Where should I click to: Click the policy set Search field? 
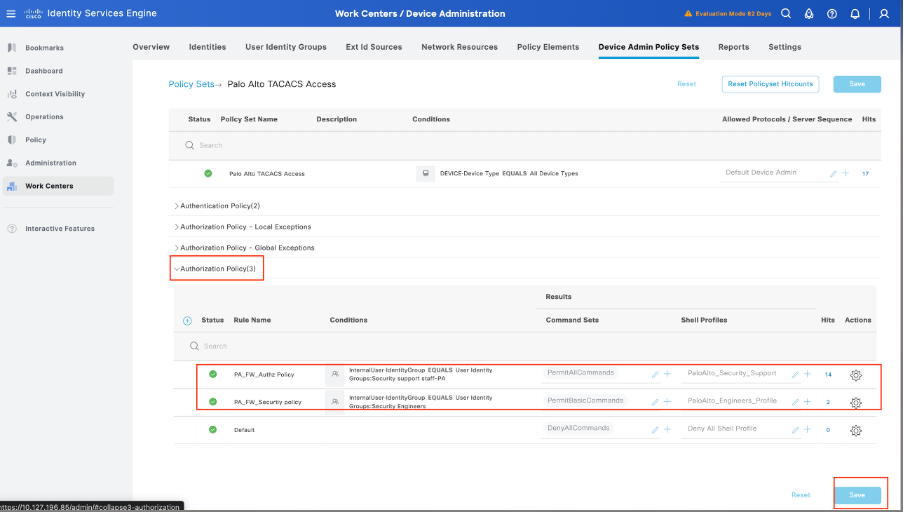[525, 145]
